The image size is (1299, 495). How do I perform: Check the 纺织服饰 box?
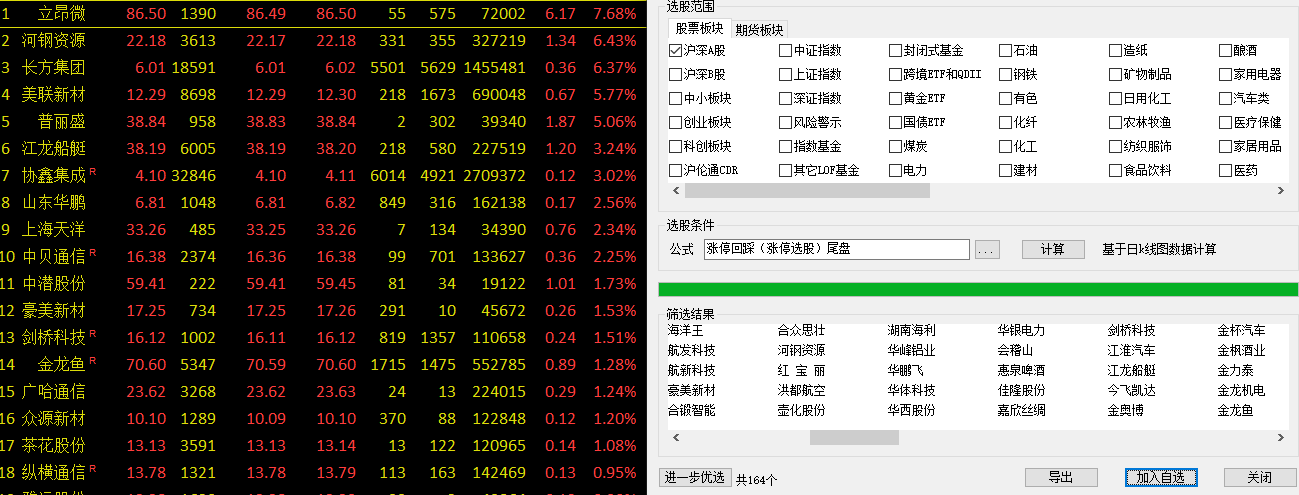[x=1116, y=146]
